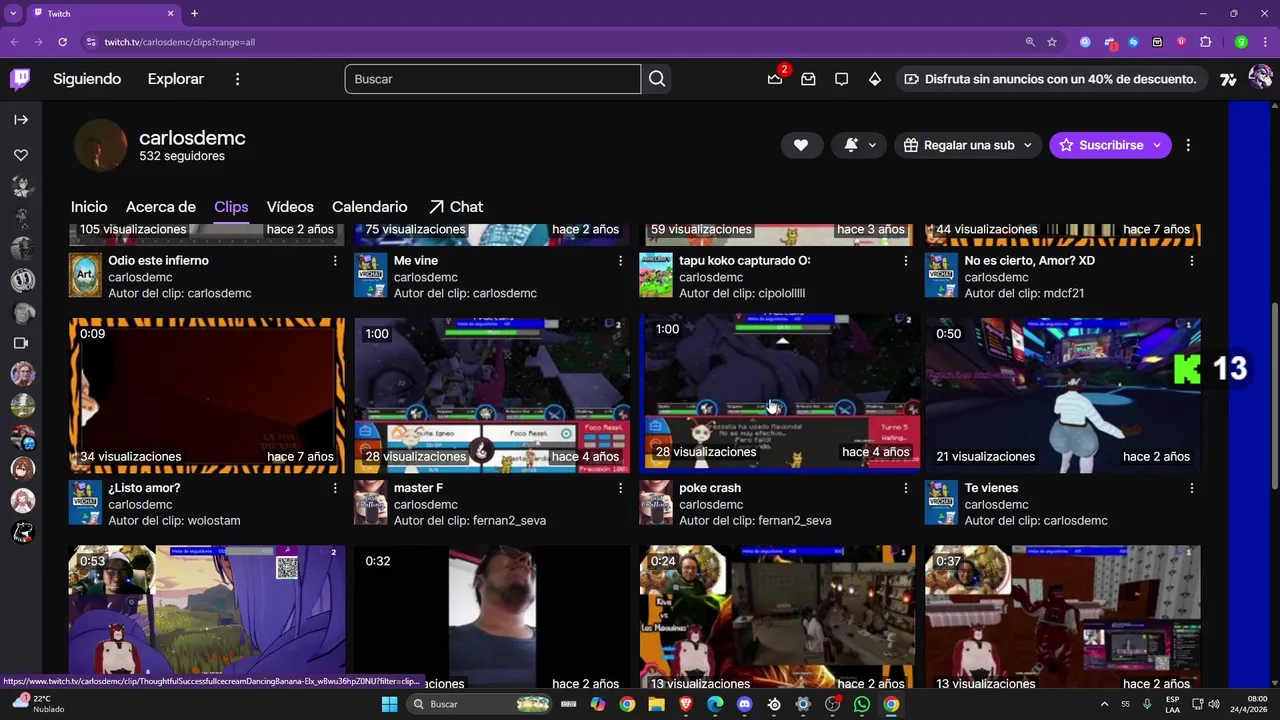Expand the Regalar una sub dropdown
This screenshot has width=1280, height=720.
pyautogui.click(x=1027, y=145)
